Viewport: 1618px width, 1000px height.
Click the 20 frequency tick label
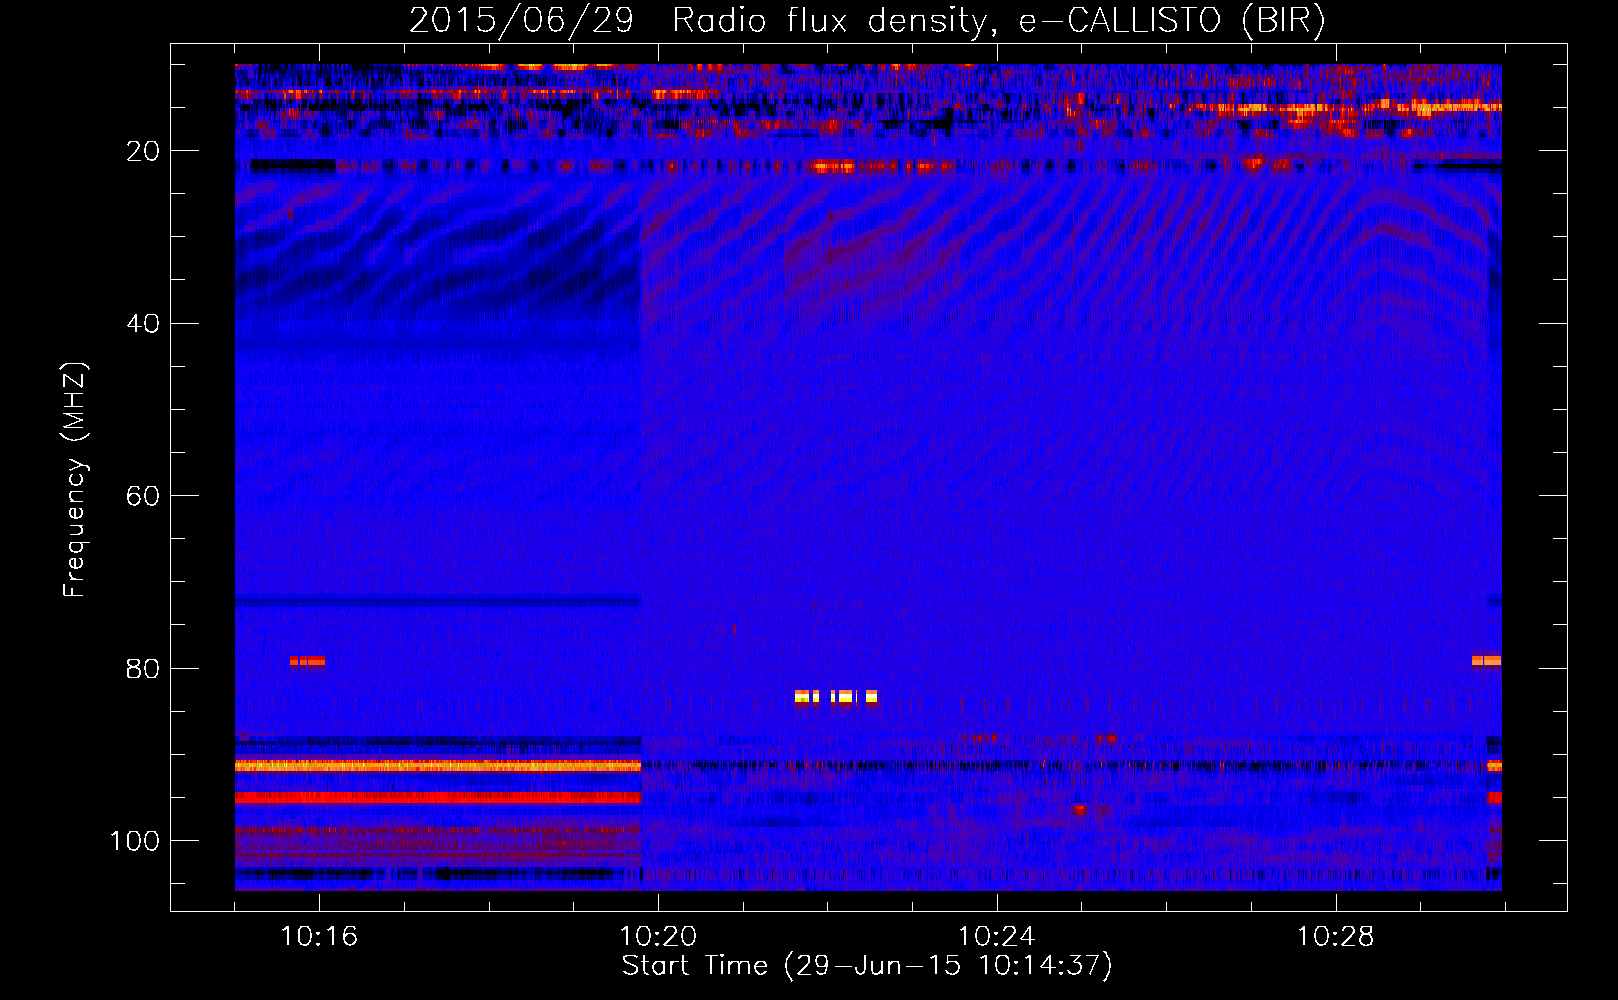point(144,151)
